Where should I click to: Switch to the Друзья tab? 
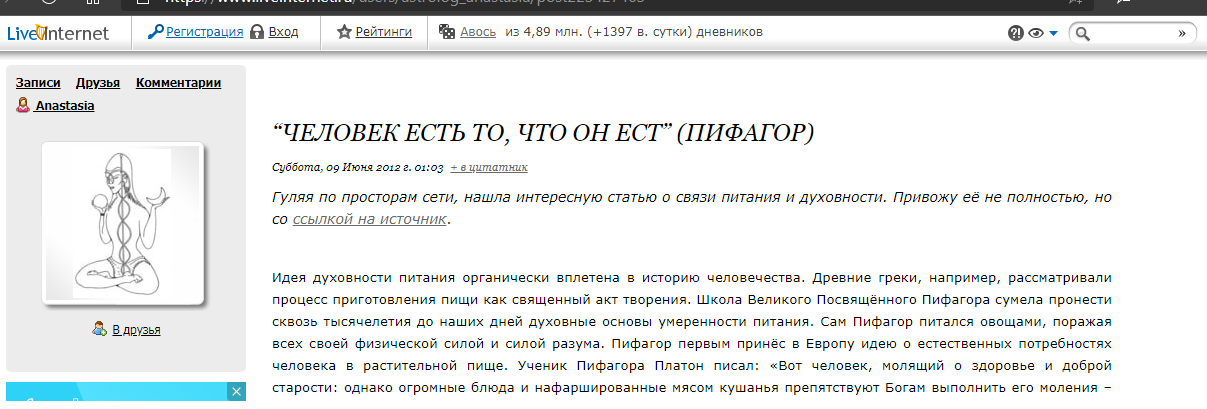click(x=98, y=83)
